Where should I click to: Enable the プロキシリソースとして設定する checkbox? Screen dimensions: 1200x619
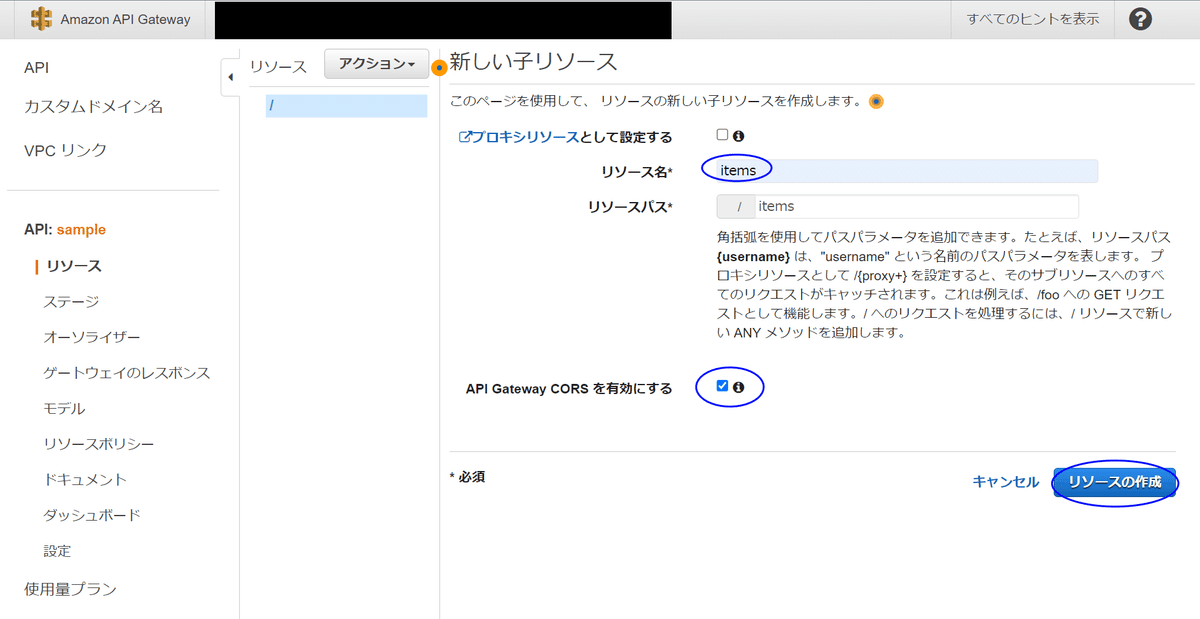click(722, 136)
